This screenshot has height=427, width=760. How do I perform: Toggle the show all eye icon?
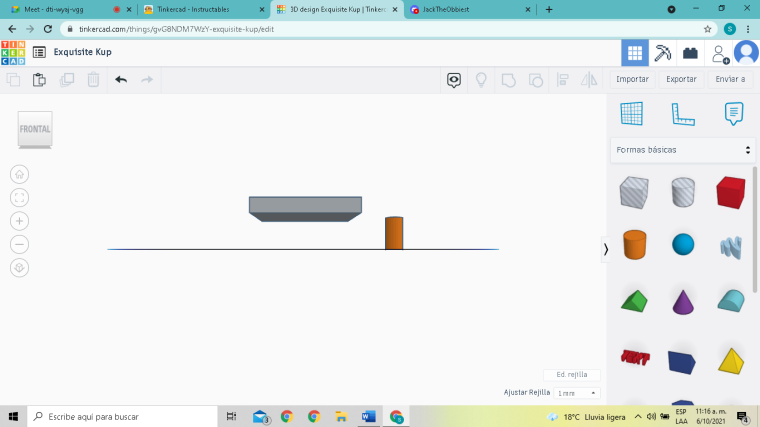[x=454, y=80]
